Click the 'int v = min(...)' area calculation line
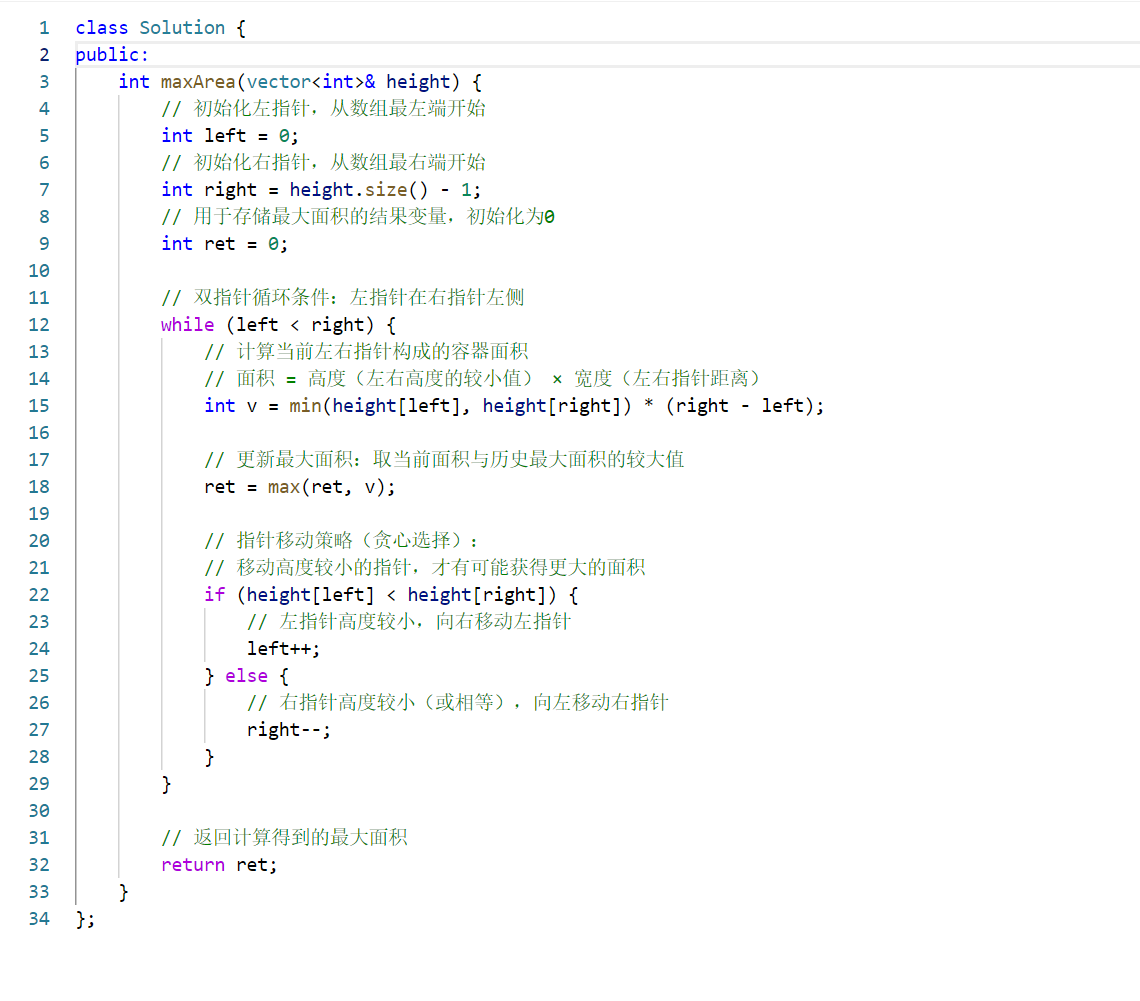 514,406
